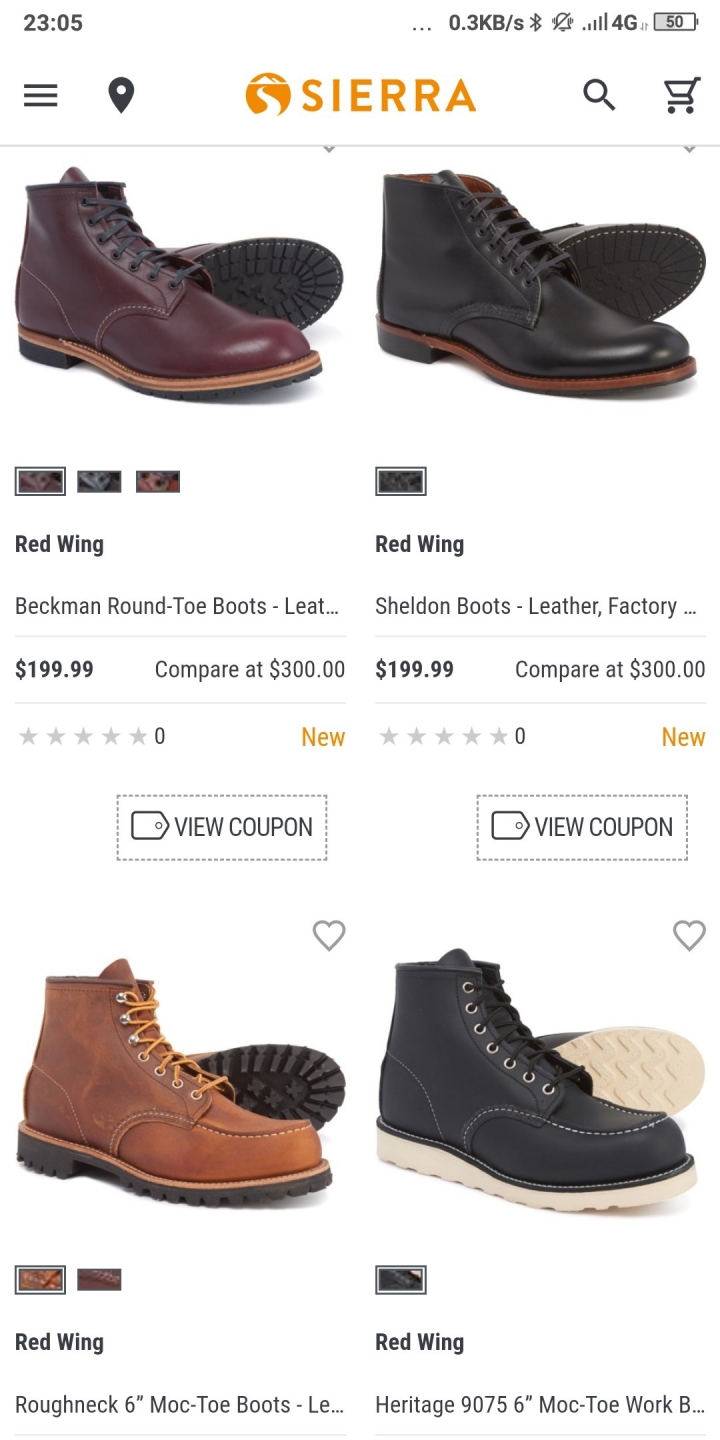The image size is (720, 1440).
Task: Open the shopping cart icon
Action: pyautogui.click(x=681, y=96)
